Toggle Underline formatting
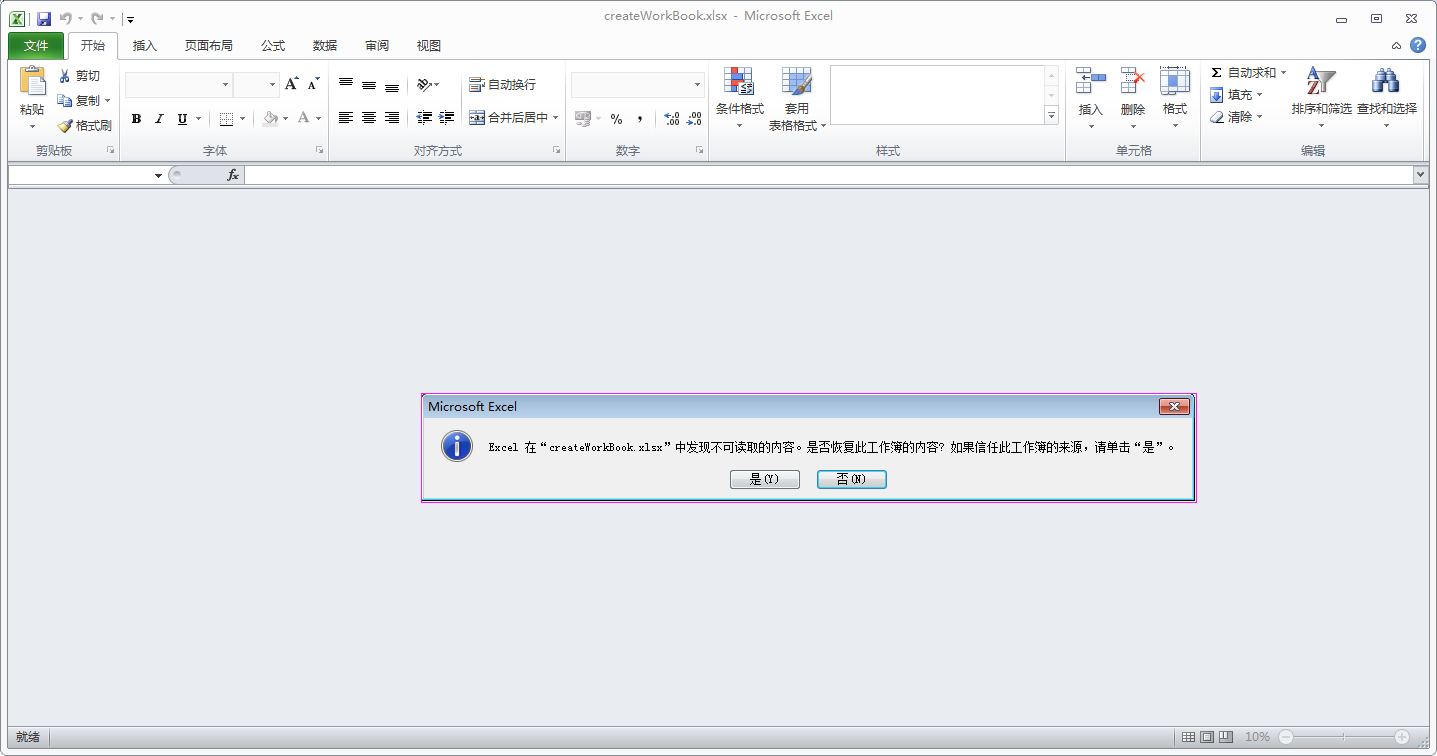This screenshot has height=756, width=1437. click(182, 119)
